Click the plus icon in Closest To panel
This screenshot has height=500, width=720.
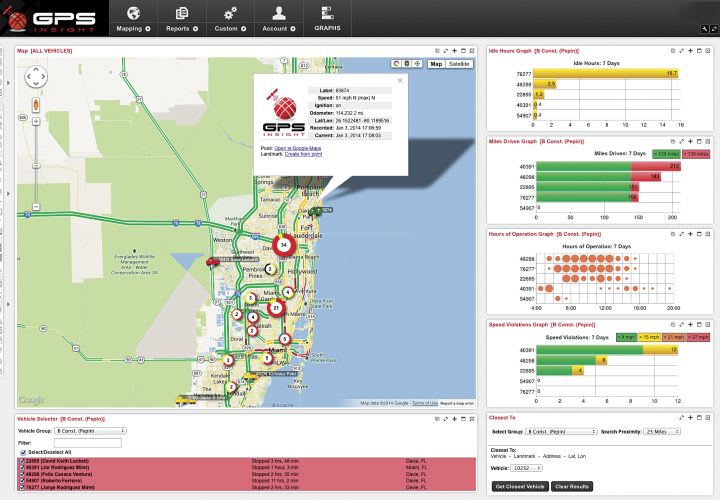pos(690,418)
